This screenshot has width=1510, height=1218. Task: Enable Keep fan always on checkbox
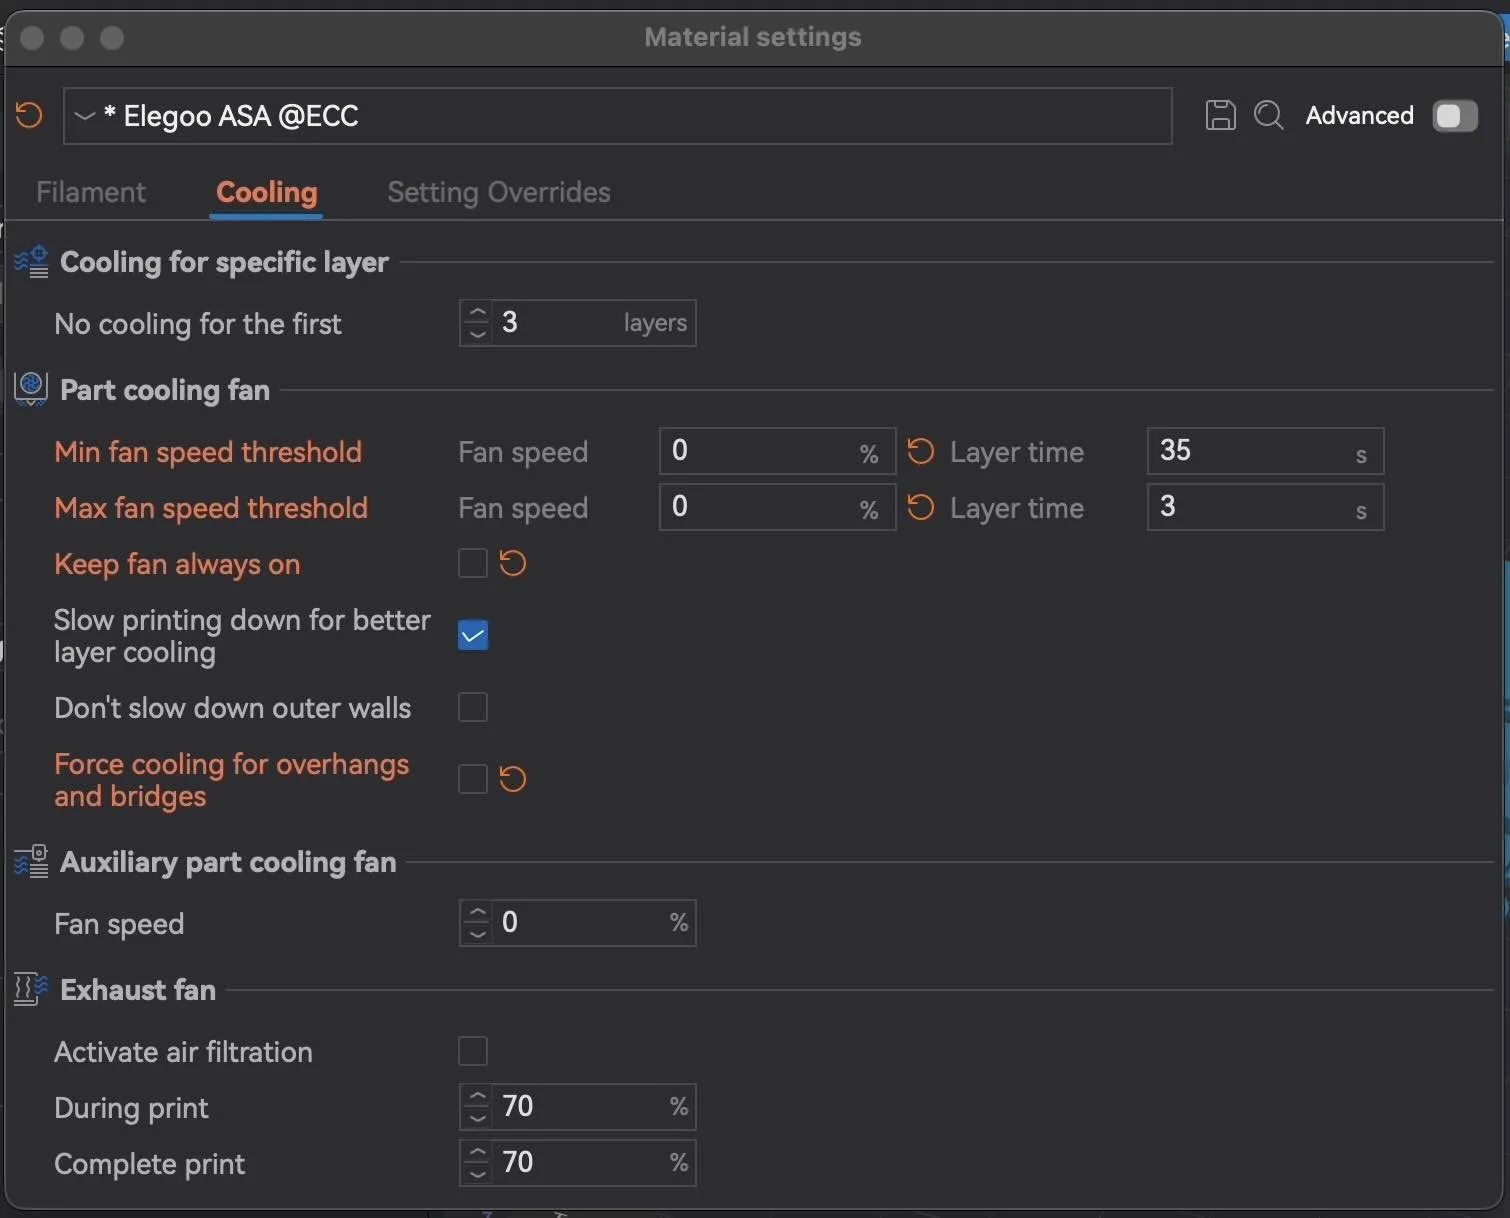tap(473, 563)
